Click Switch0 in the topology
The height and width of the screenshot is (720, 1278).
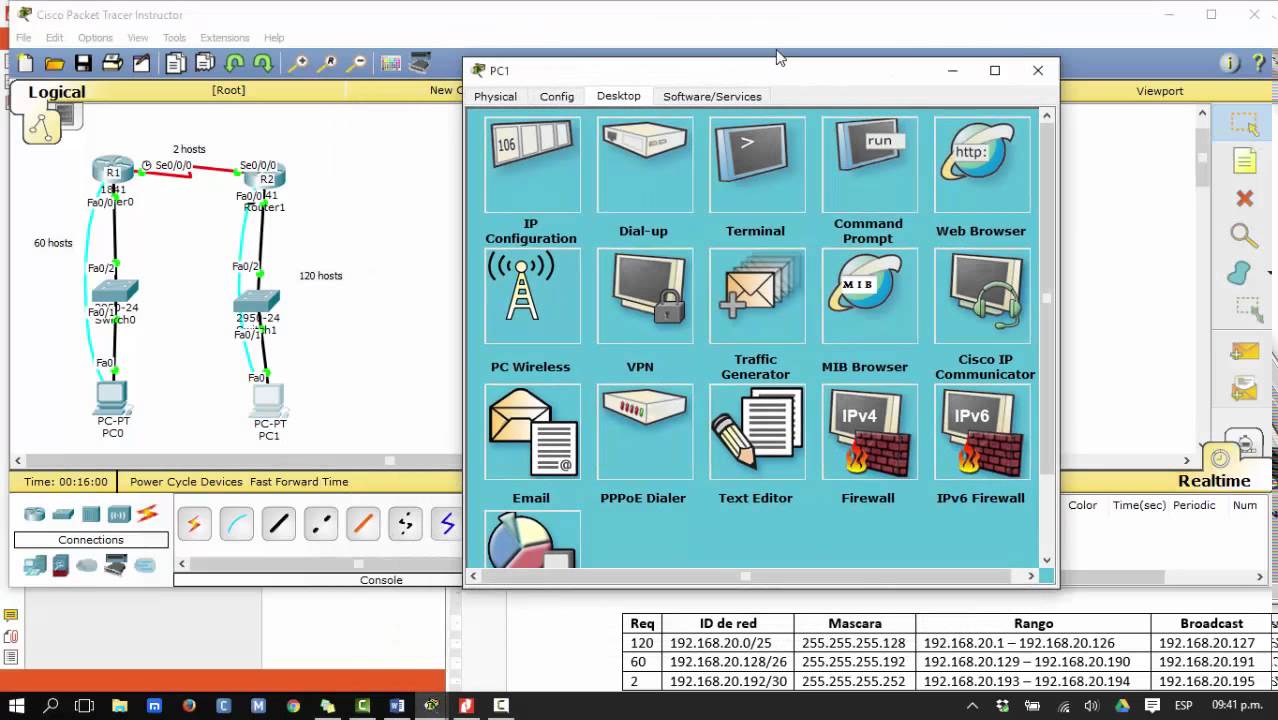coord(115,291)
